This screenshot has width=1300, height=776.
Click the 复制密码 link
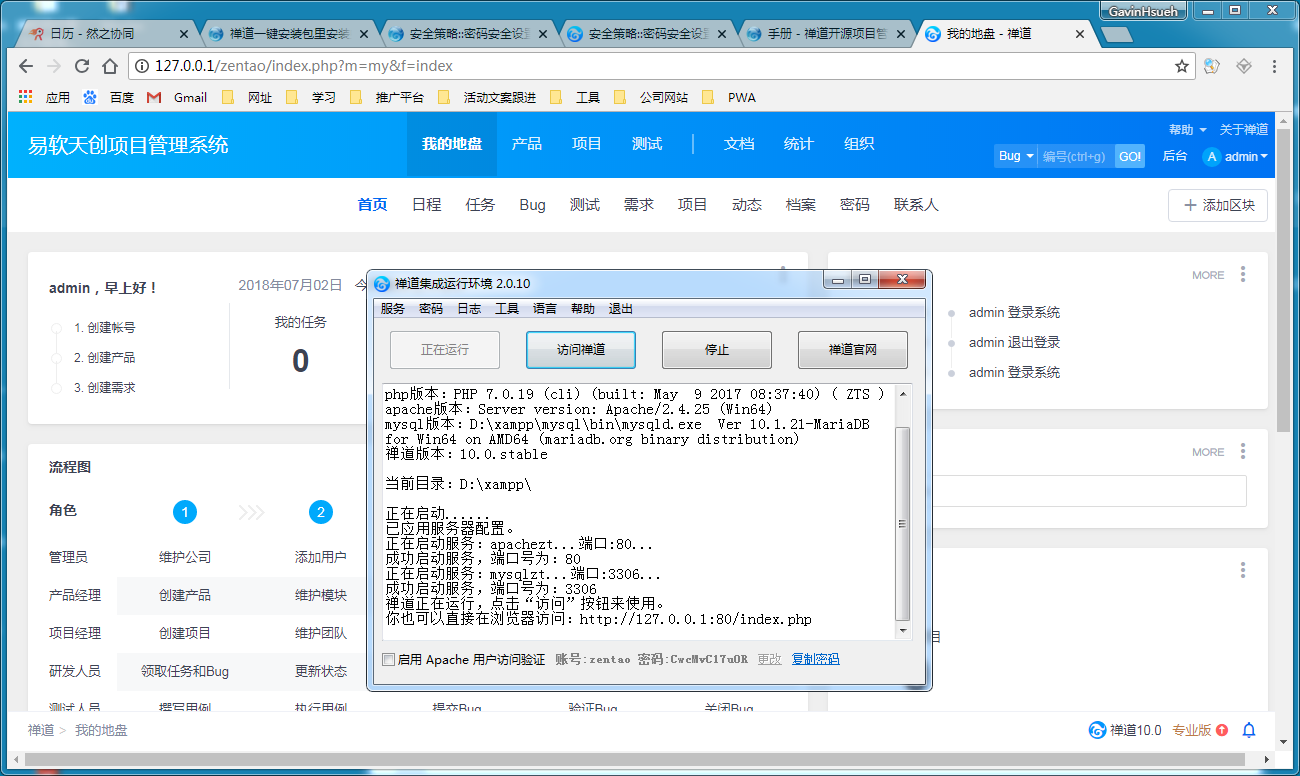815,659
